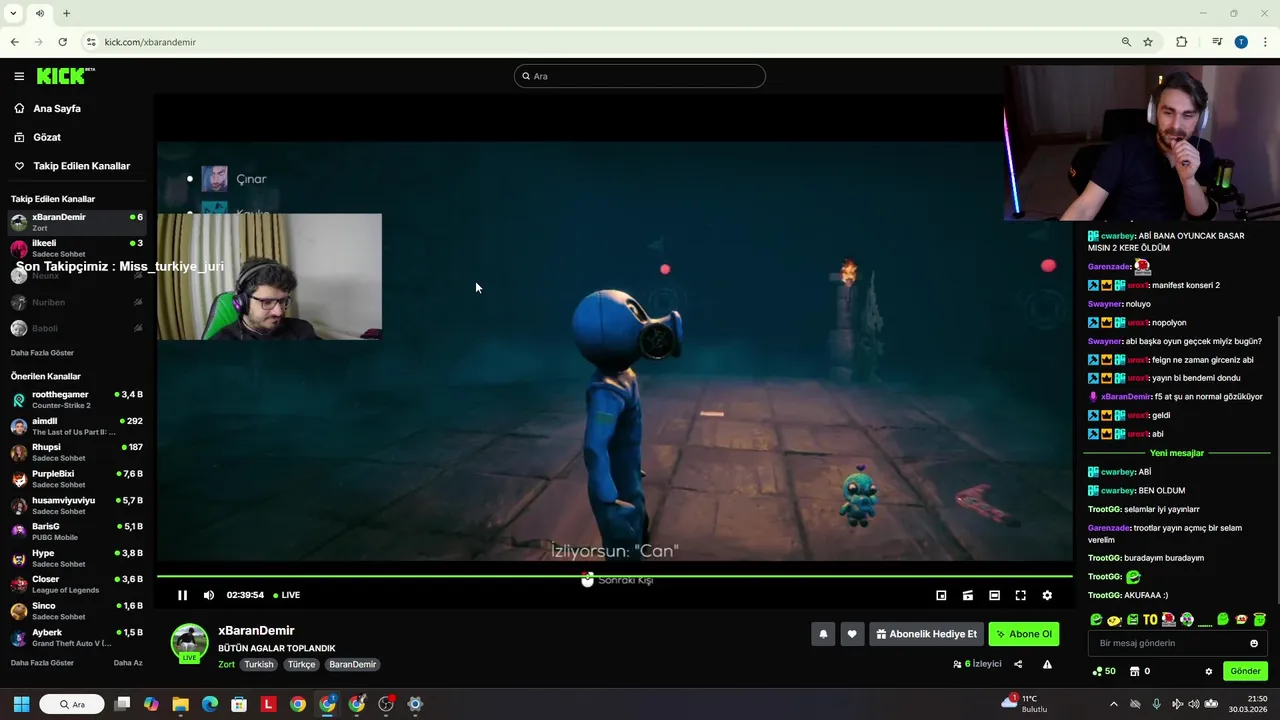
Task: Open Rhupsi recommended channel
Action: [77, 452]
